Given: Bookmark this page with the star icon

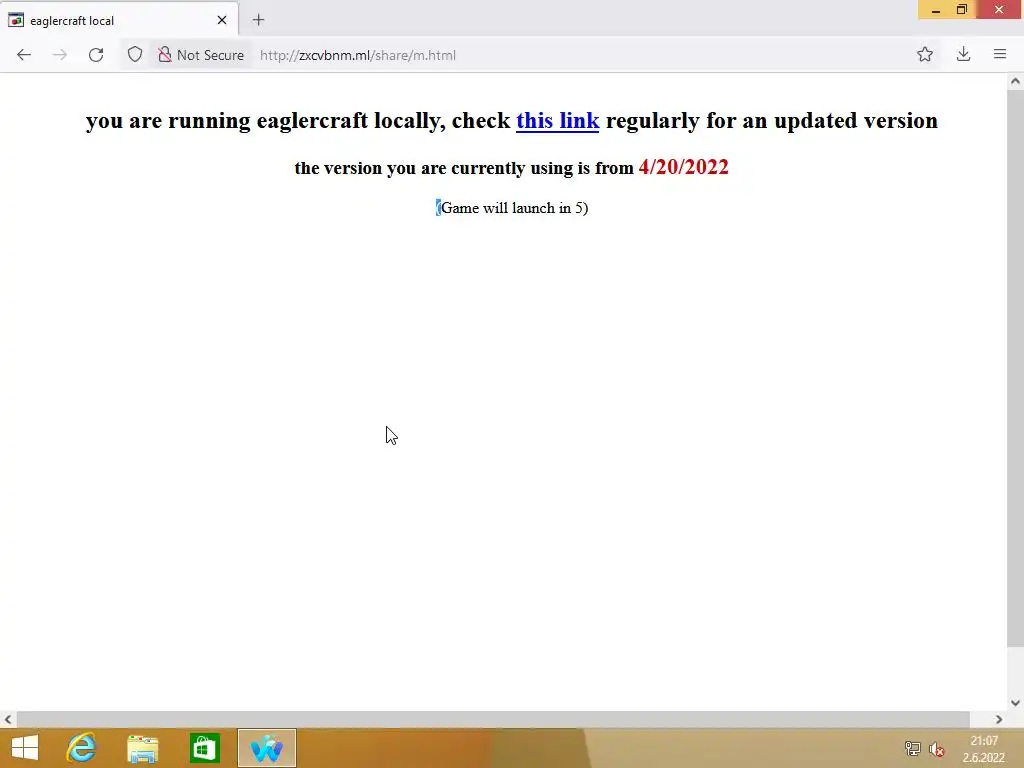Looking at the screenshot, I should pyautogui.click(x=925, y=55).
